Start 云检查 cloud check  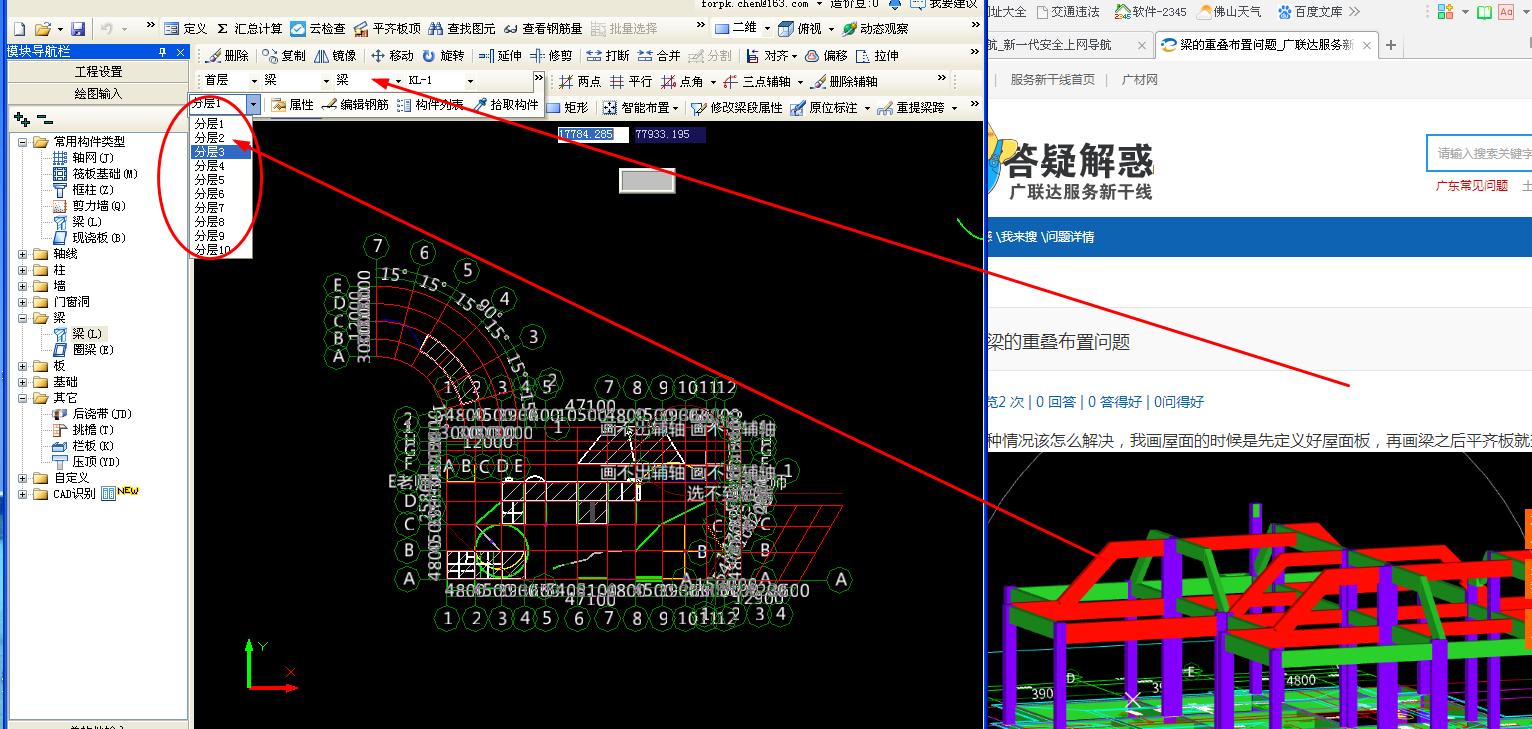(x=318, y=29)
